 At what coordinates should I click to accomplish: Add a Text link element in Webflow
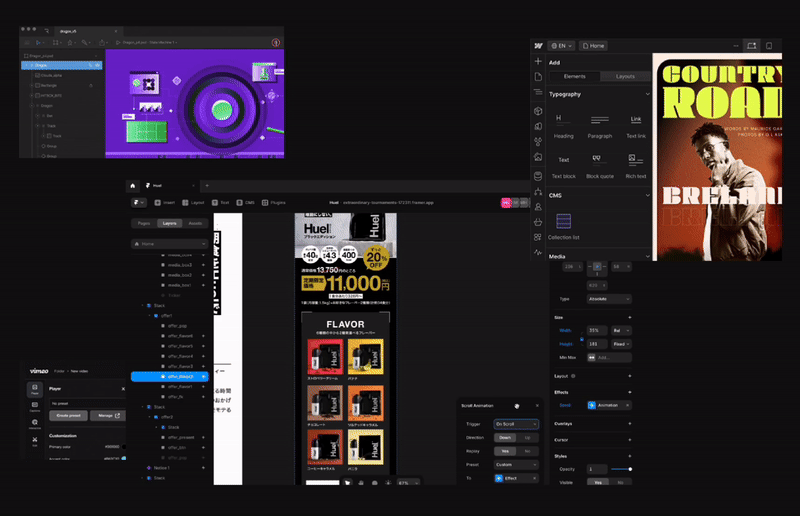(636, 126)
